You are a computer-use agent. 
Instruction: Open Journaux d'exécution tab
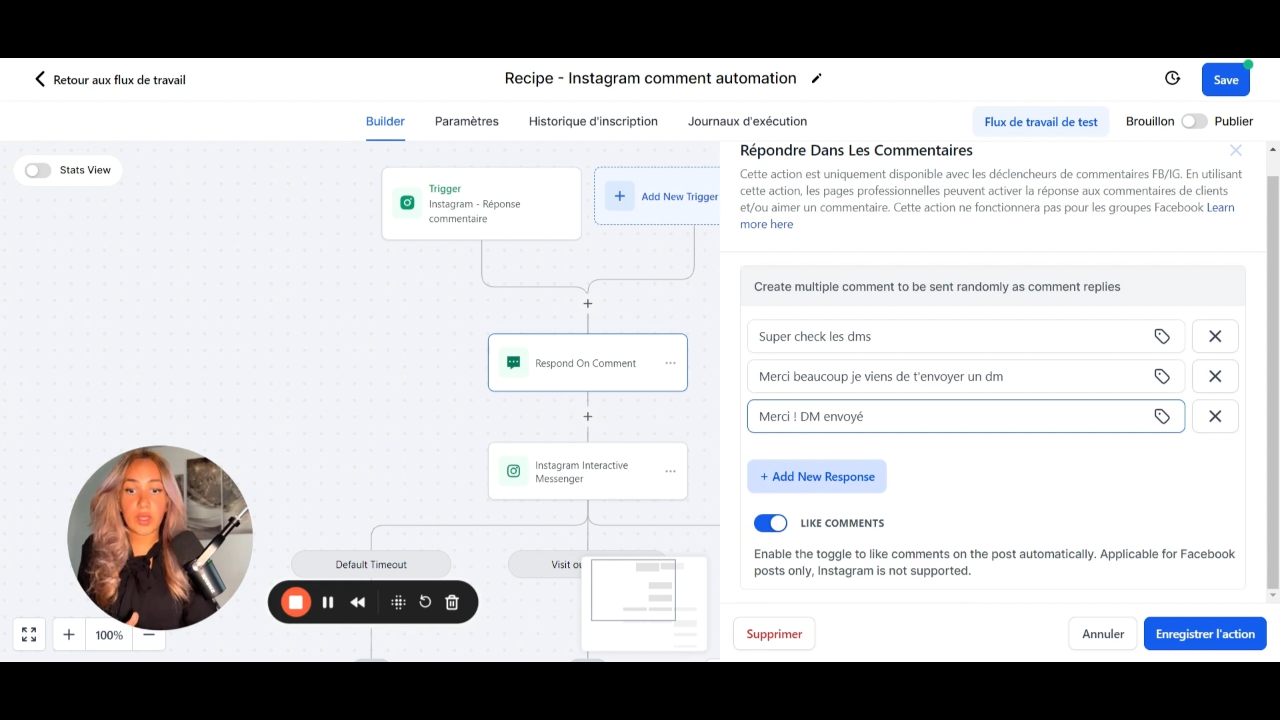click(x=747, y=121)
